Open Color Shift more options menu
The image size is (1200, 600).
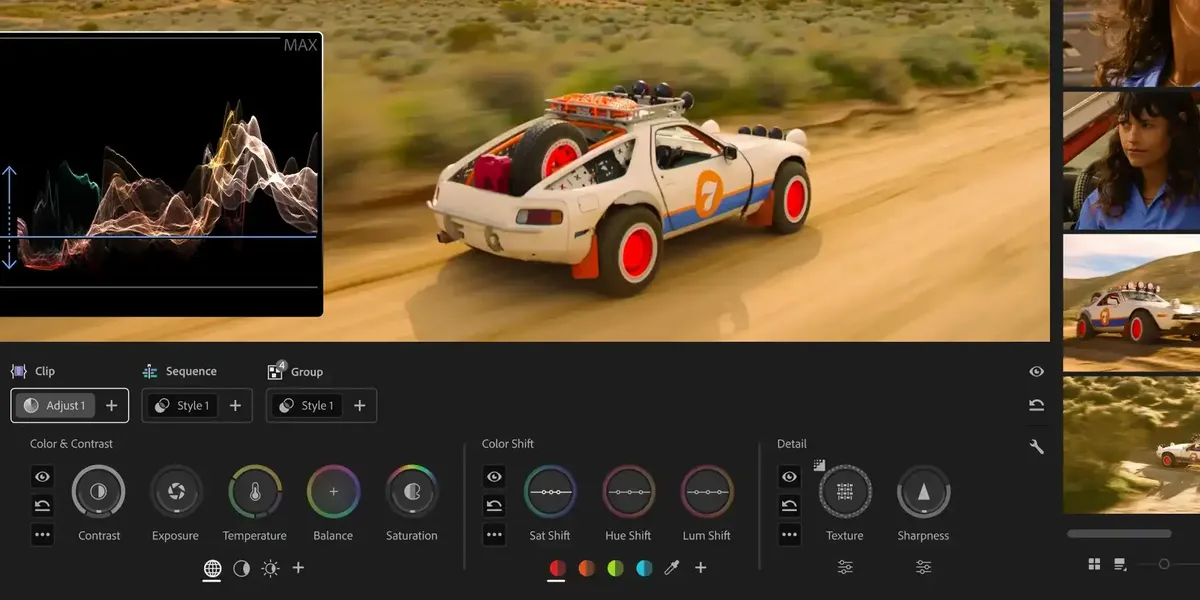(x=494, y=535)
